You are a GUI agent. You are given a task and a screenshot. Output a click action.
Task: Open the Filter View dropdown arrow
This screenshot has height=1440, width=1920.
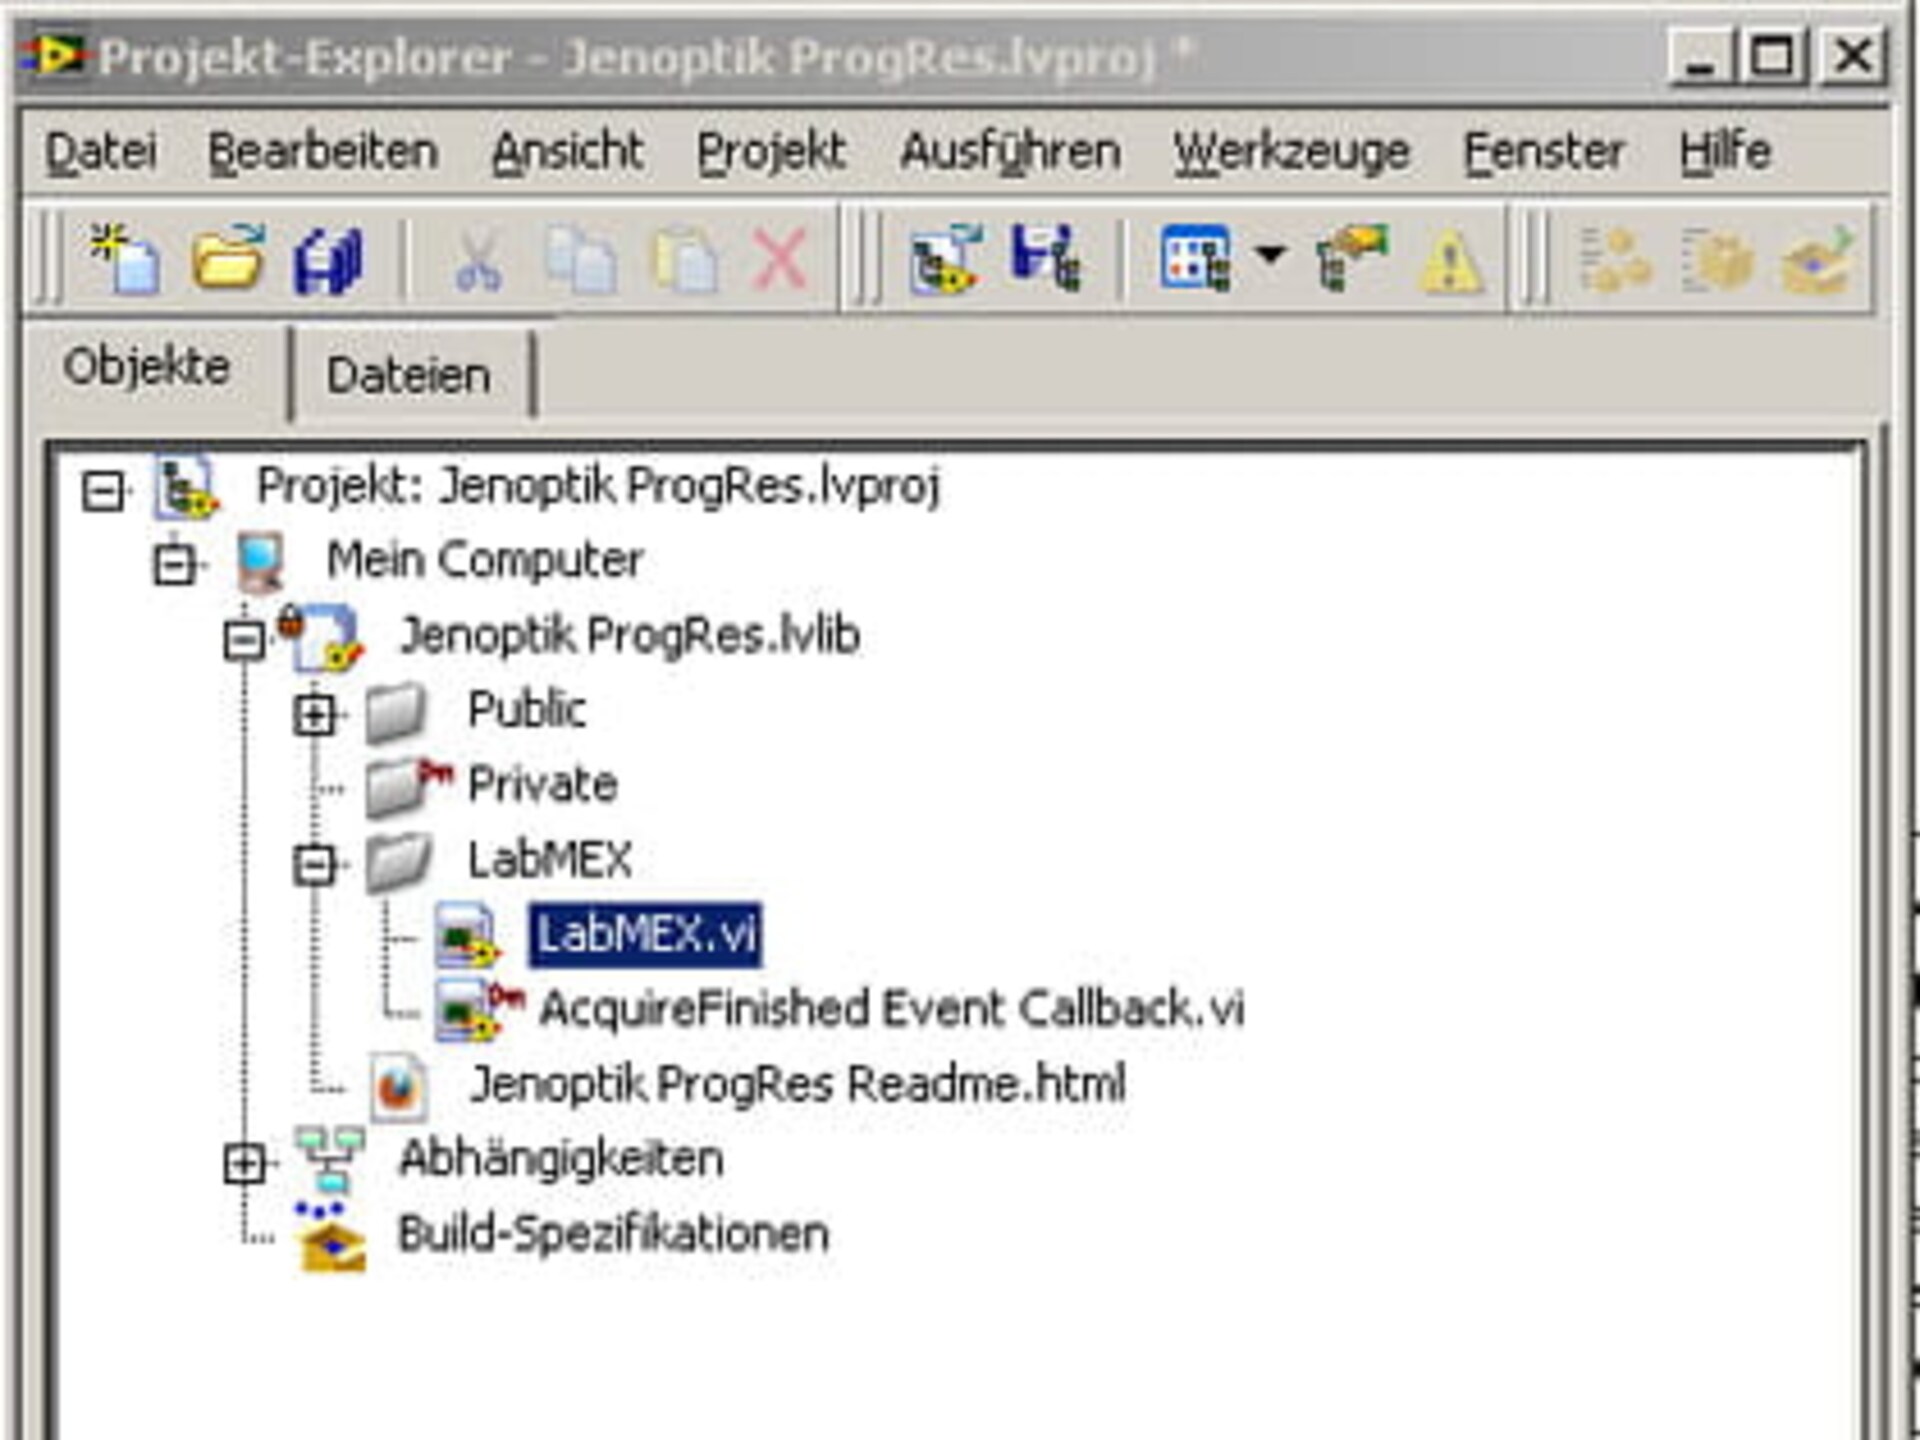tap(1270, 254)
